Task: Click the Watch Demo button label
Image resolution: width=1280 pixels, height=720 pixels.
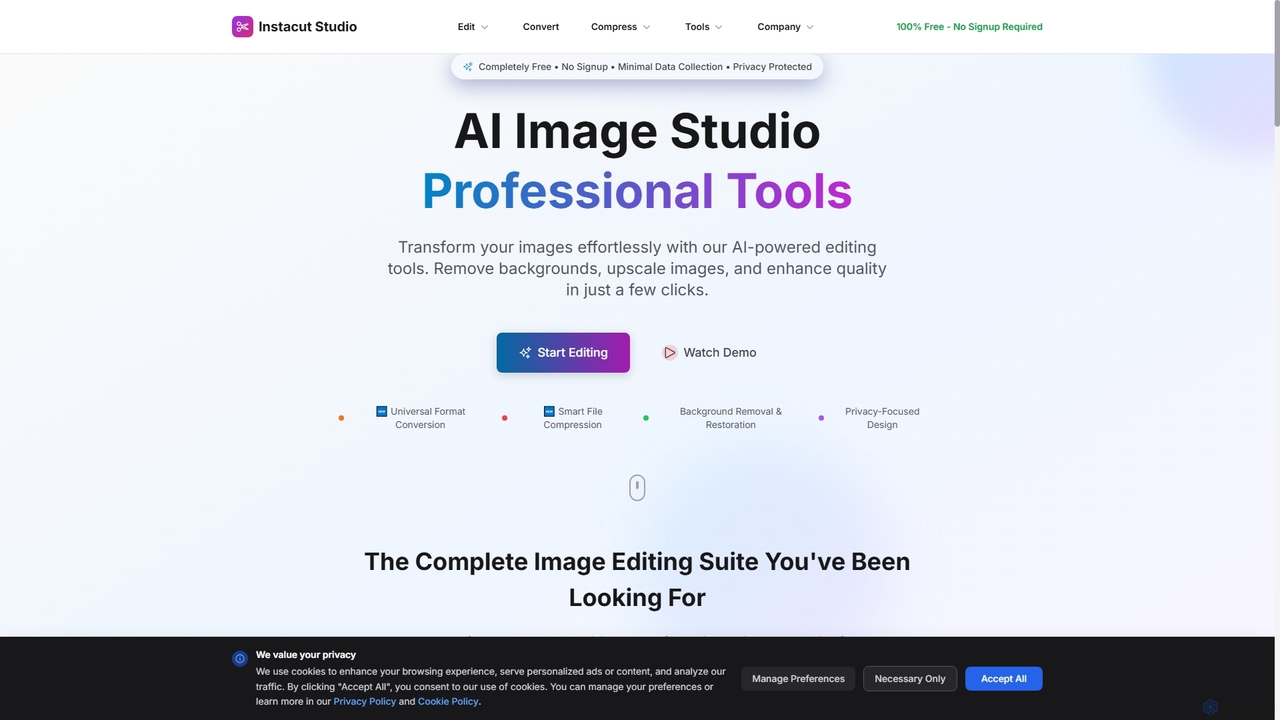Action: [720, 353]
